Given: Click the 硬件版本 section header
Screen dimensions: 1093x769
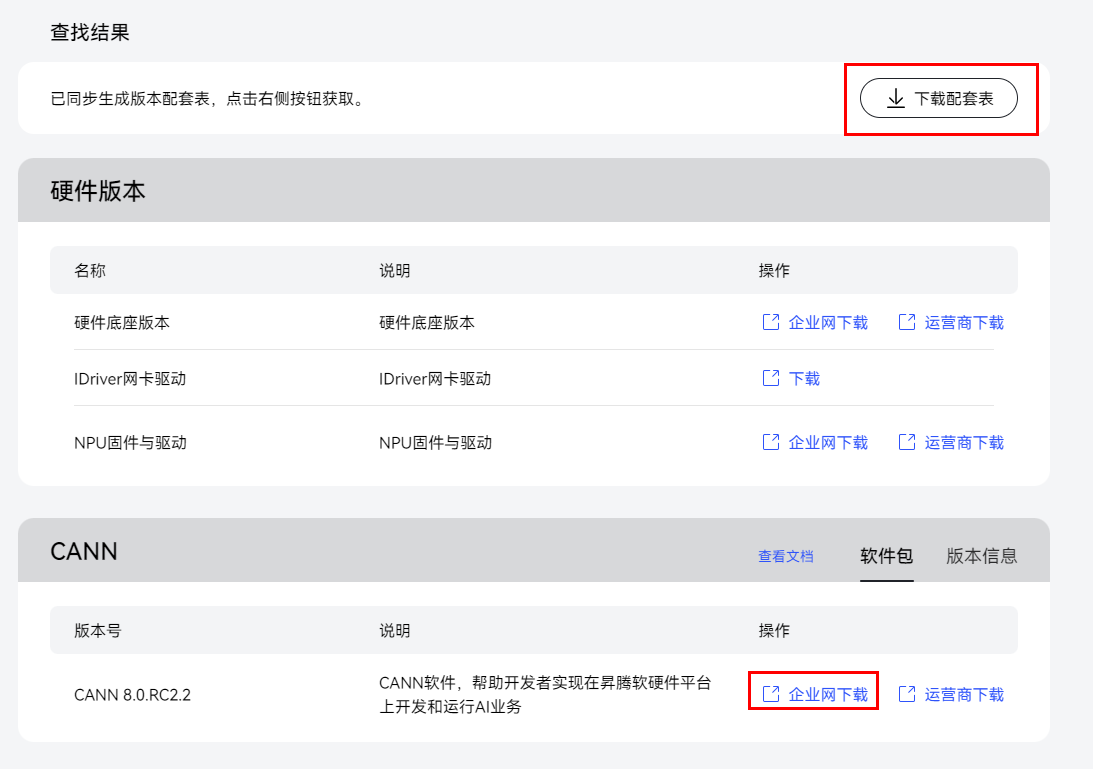Looking at the screenshot, I should 98,191.
